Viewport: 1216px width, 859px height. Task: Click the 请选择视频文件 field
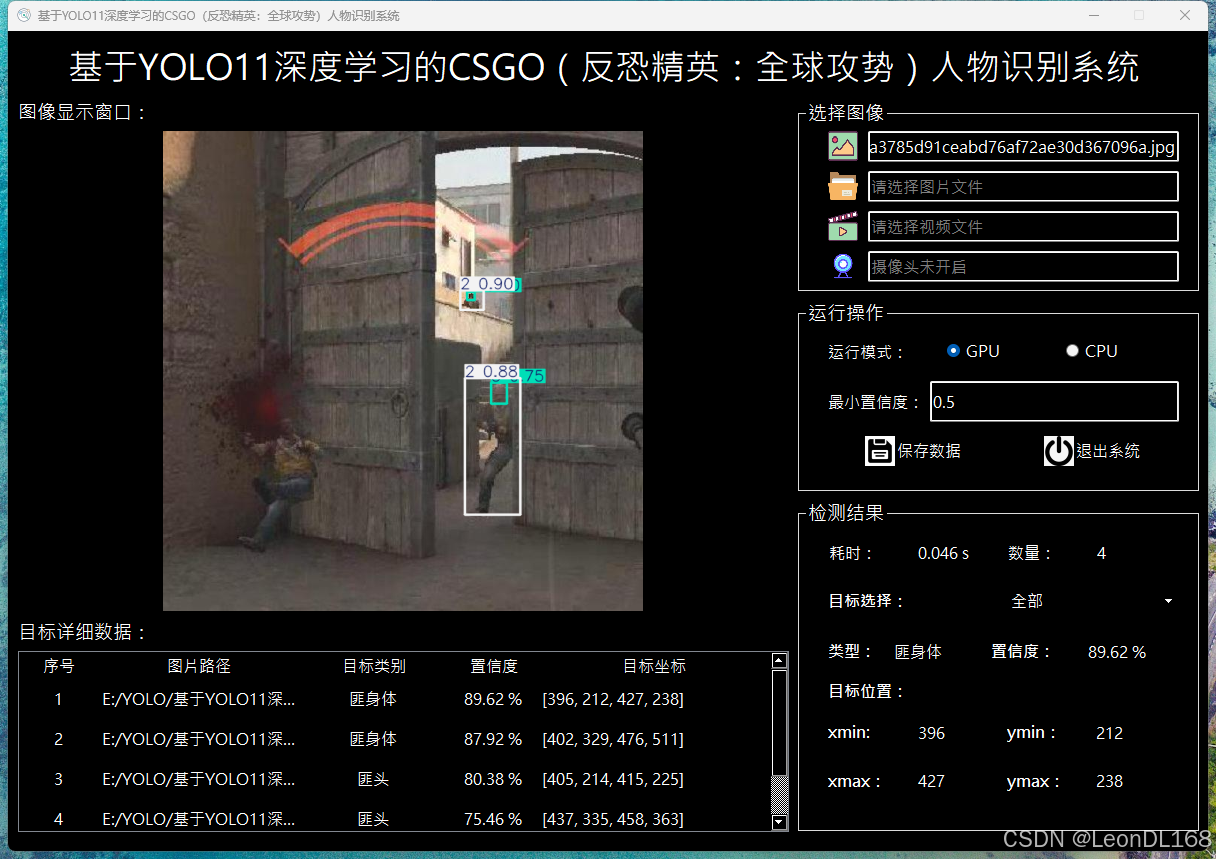[x=1023, y=227]
